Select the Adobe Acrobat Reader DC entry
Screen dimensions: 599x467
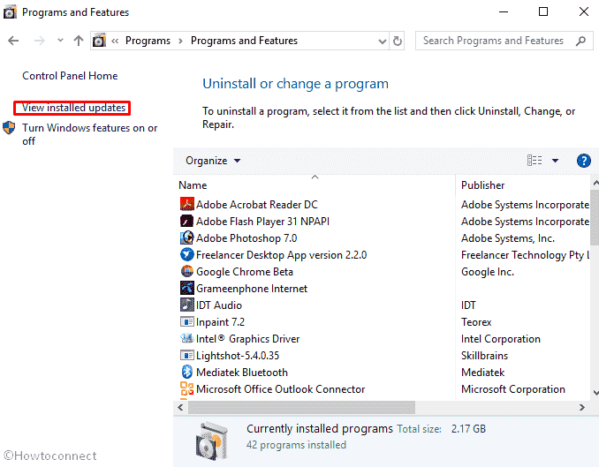(x=257, y=204)
